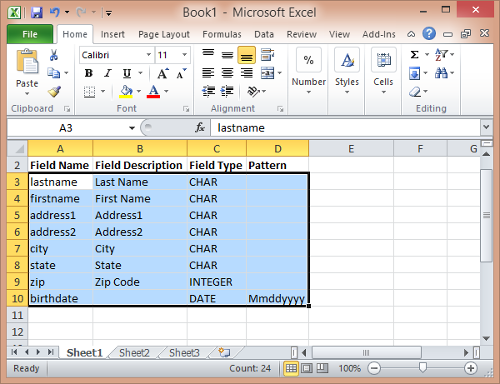Click the Copy icon
The height and width of the screenshot is (384, 500).
pos(53,73)
